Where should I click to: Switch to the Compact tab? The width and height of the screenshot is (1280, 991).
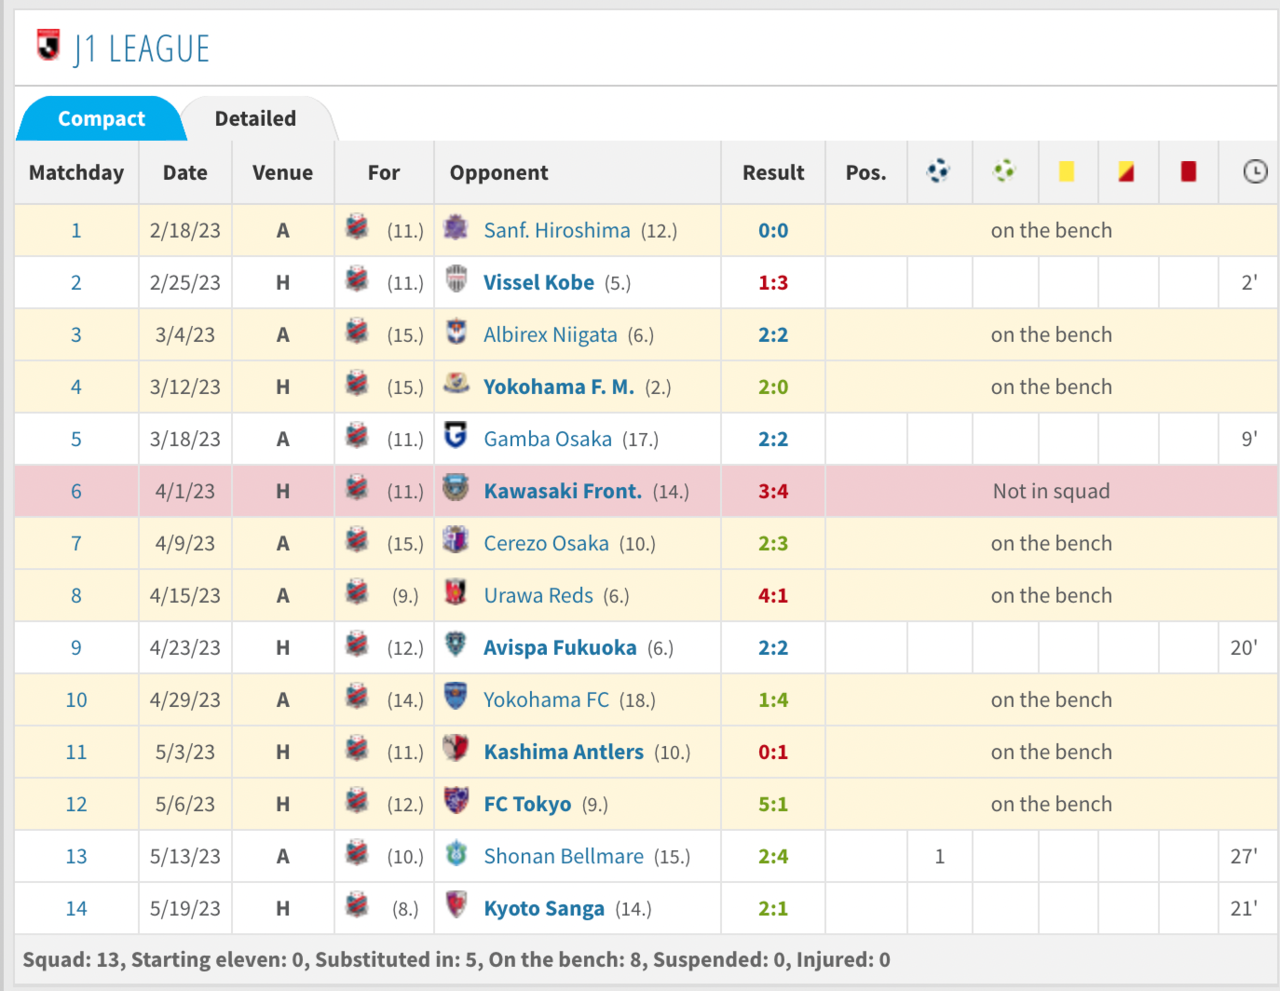(x=101, y=118)
